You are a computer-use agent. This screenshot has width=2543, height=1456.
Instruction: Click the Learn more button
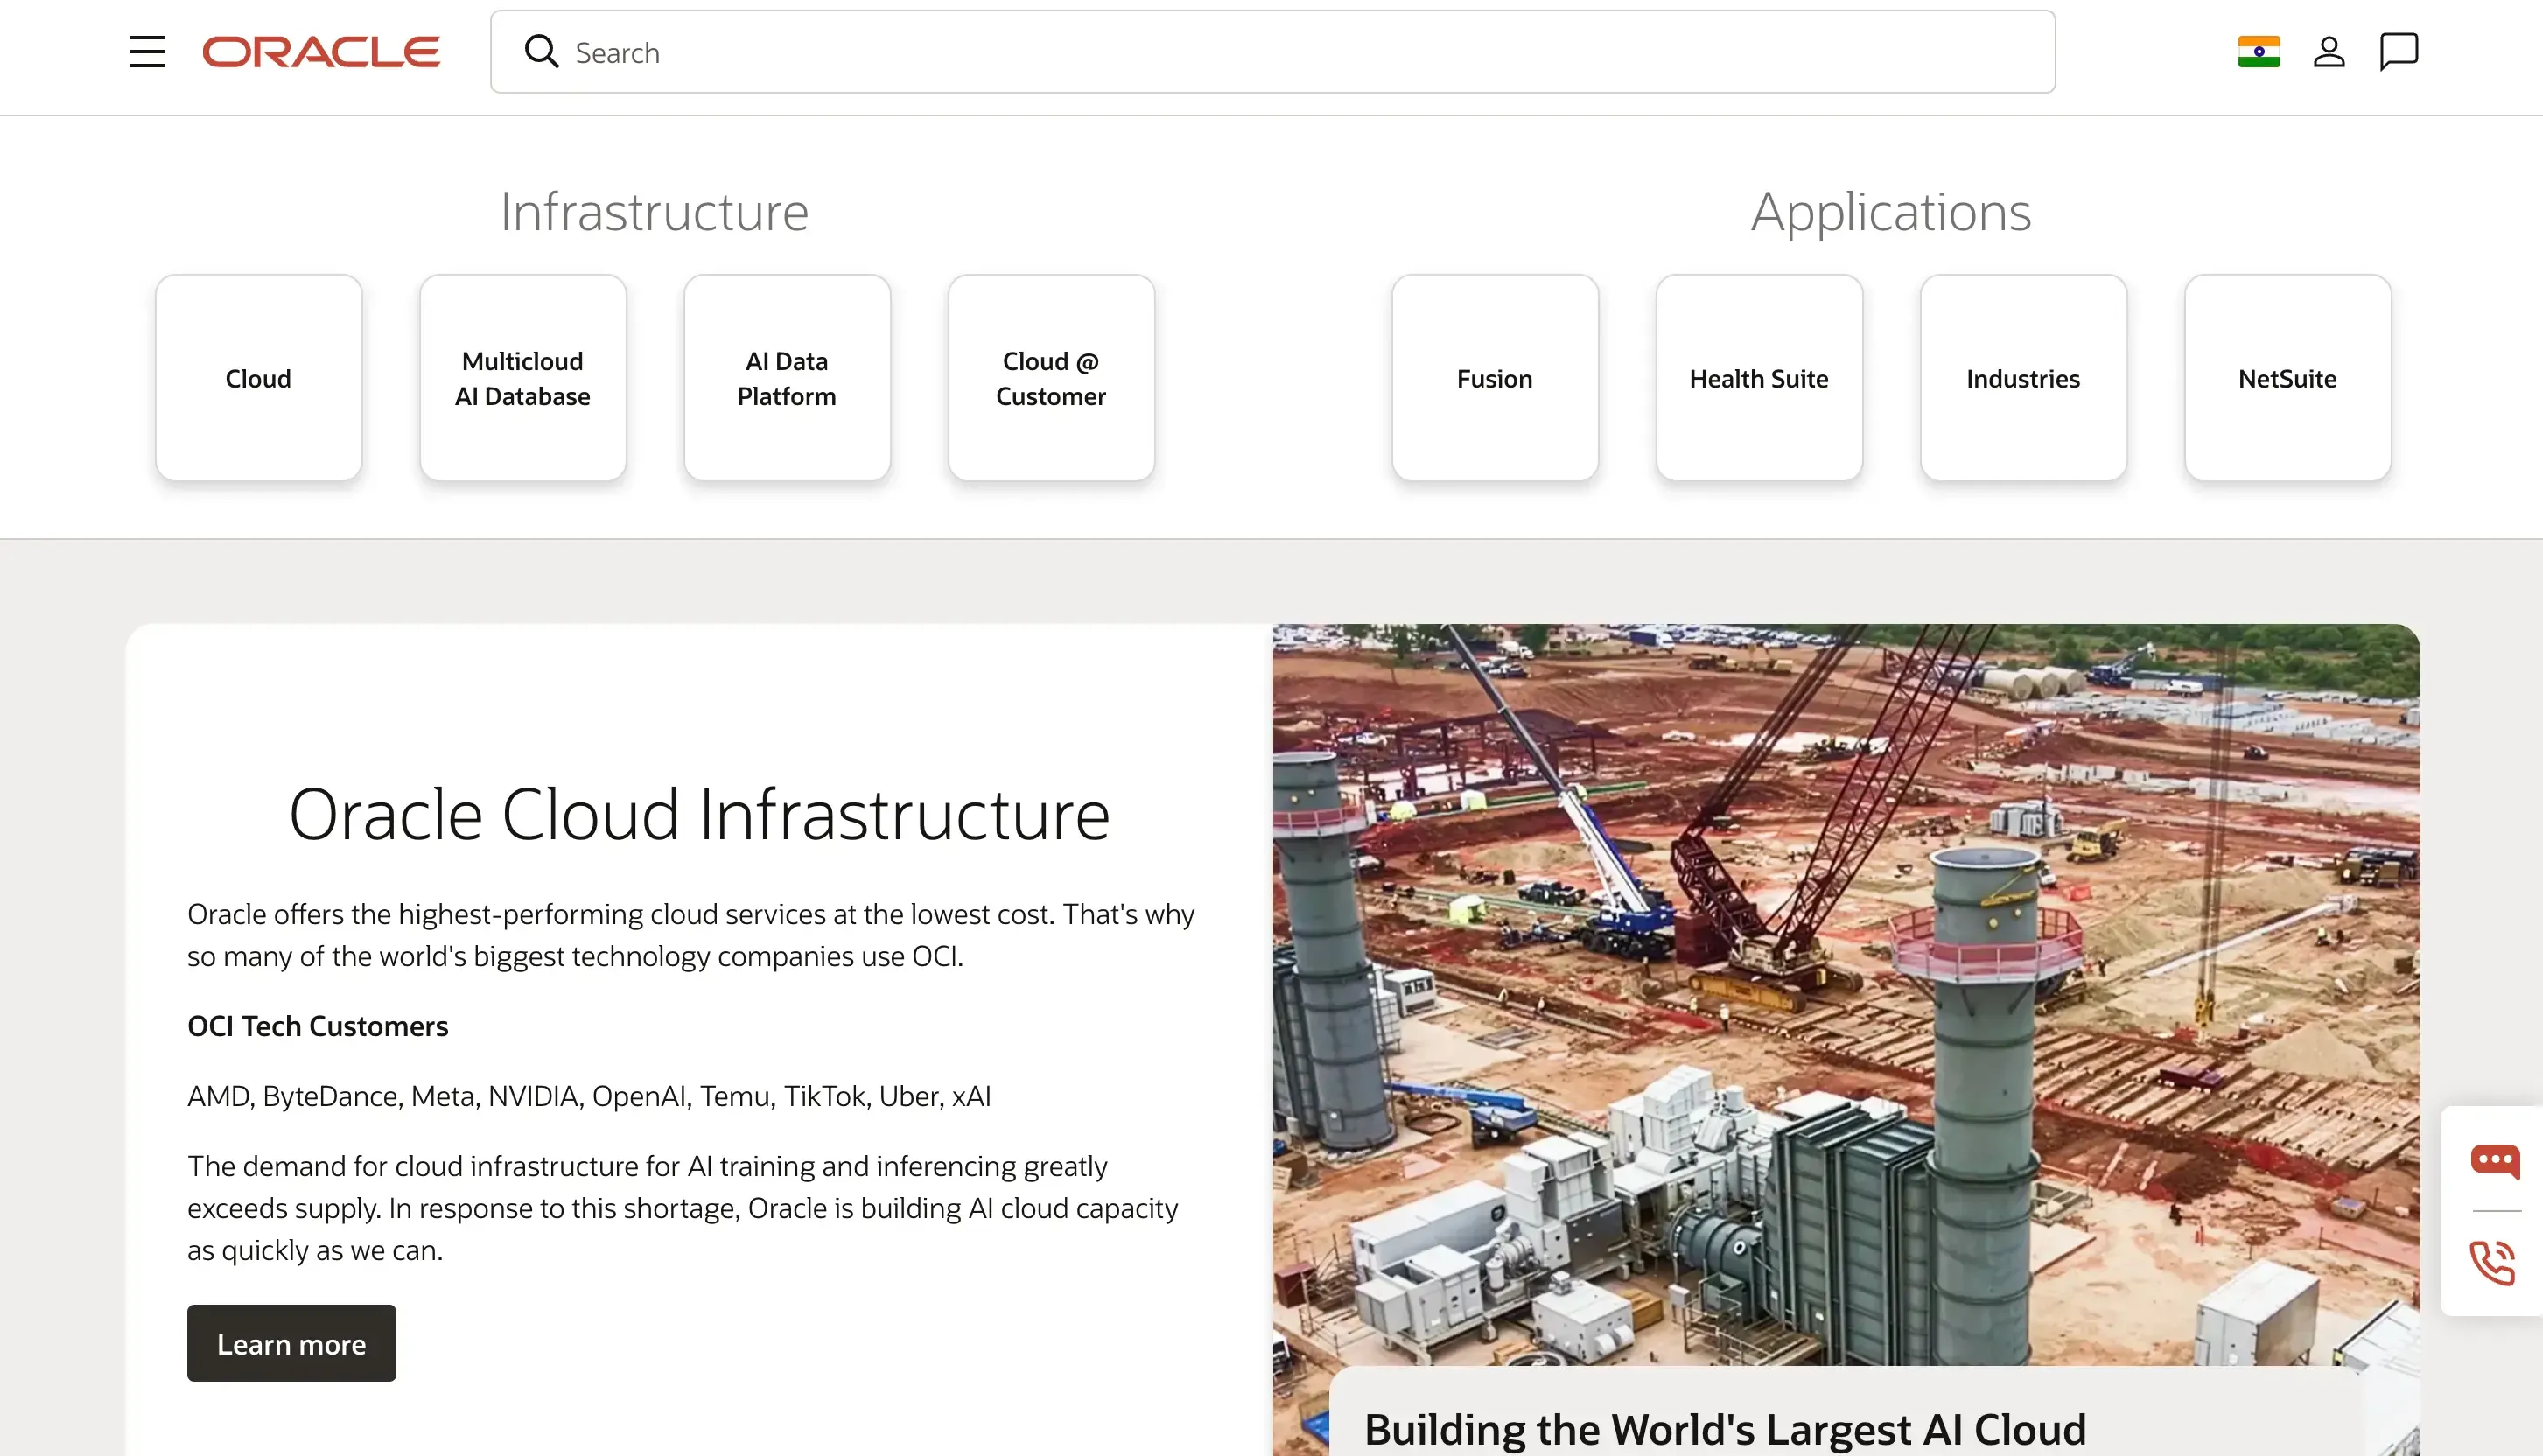[x=291, y=1343]
